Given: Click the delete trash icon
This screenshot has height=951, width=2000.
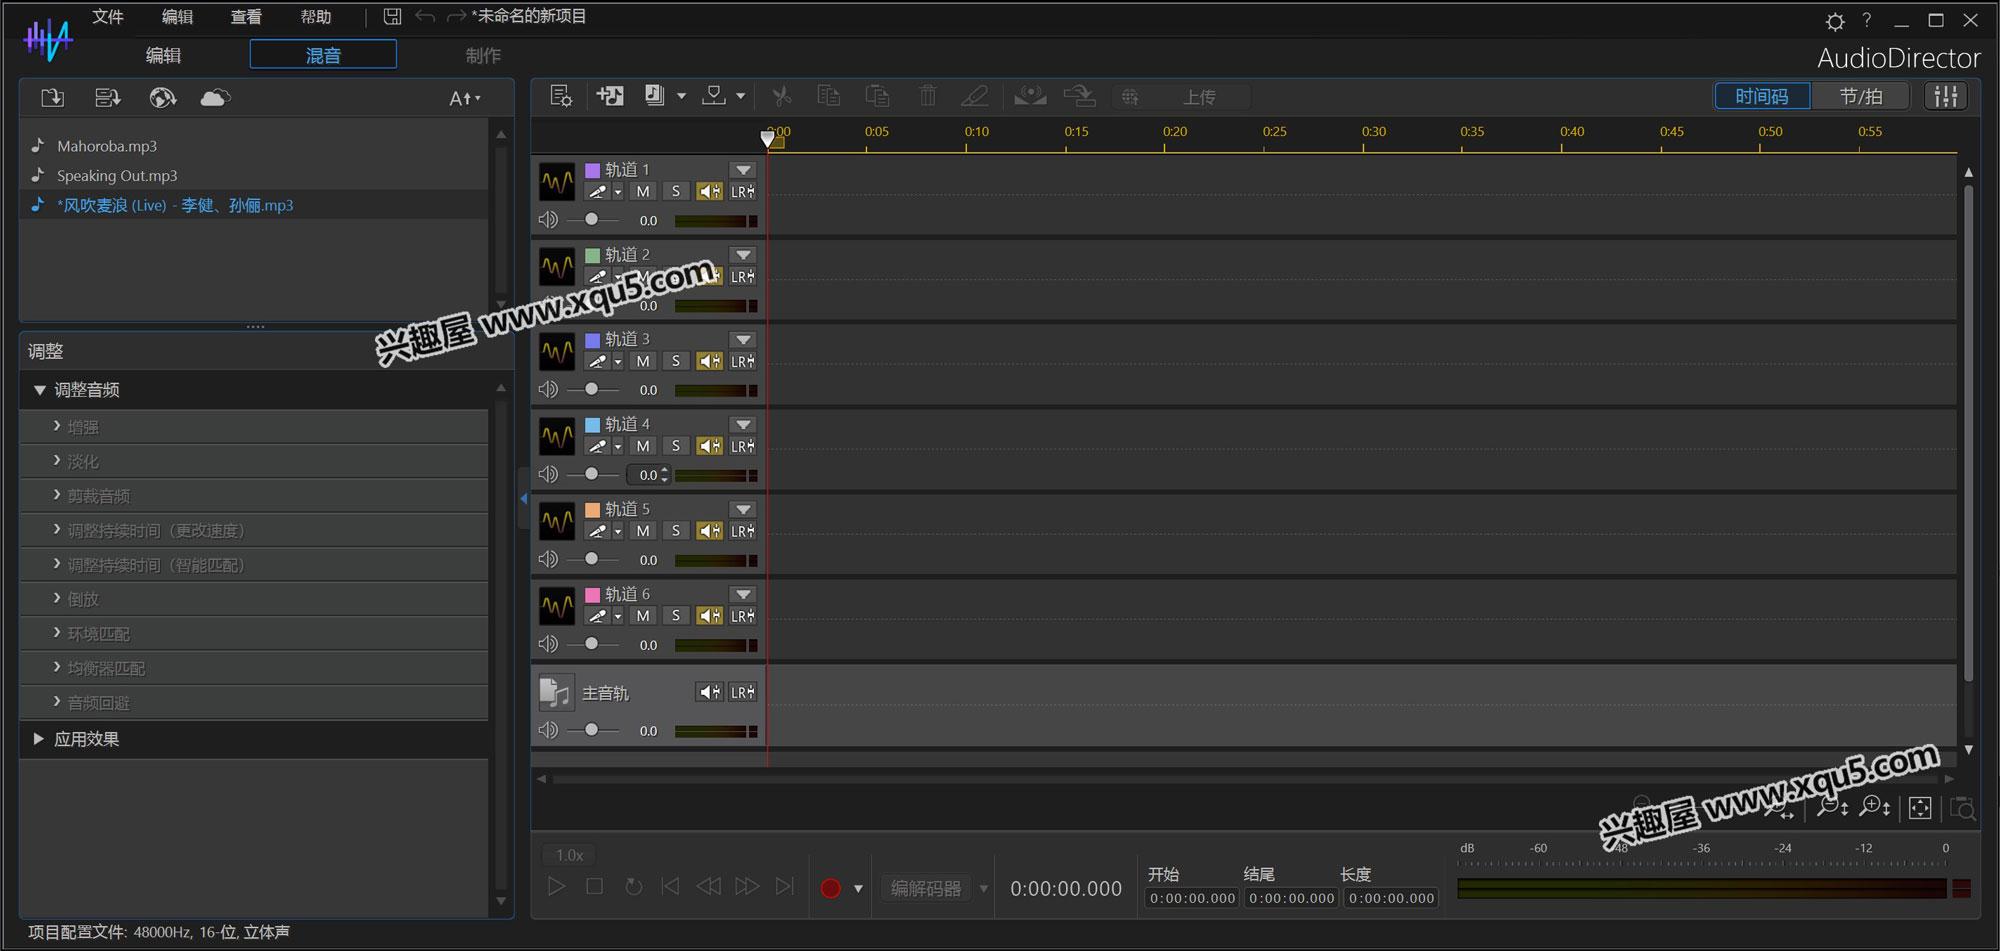Looking at the screenshot, I should [928, 96].
